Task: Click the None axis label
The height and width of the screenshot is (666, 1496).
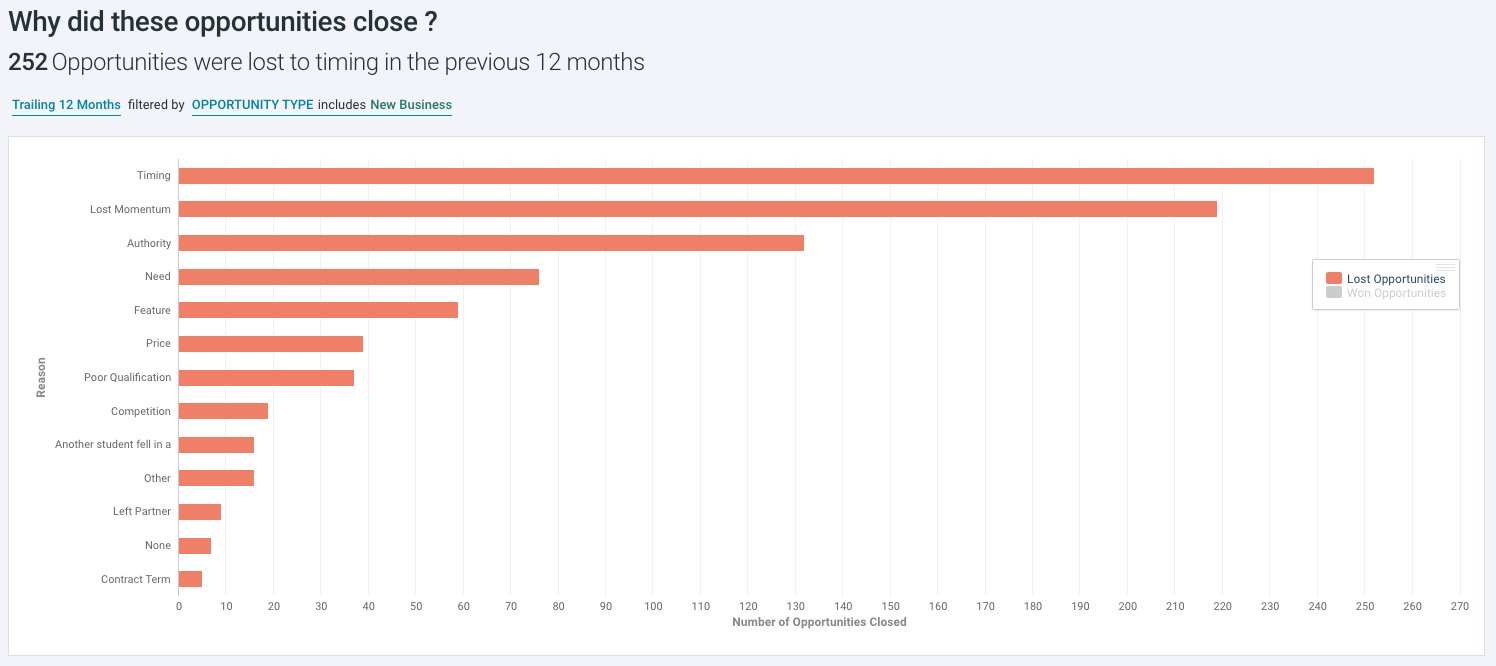Action: [158, 545]
